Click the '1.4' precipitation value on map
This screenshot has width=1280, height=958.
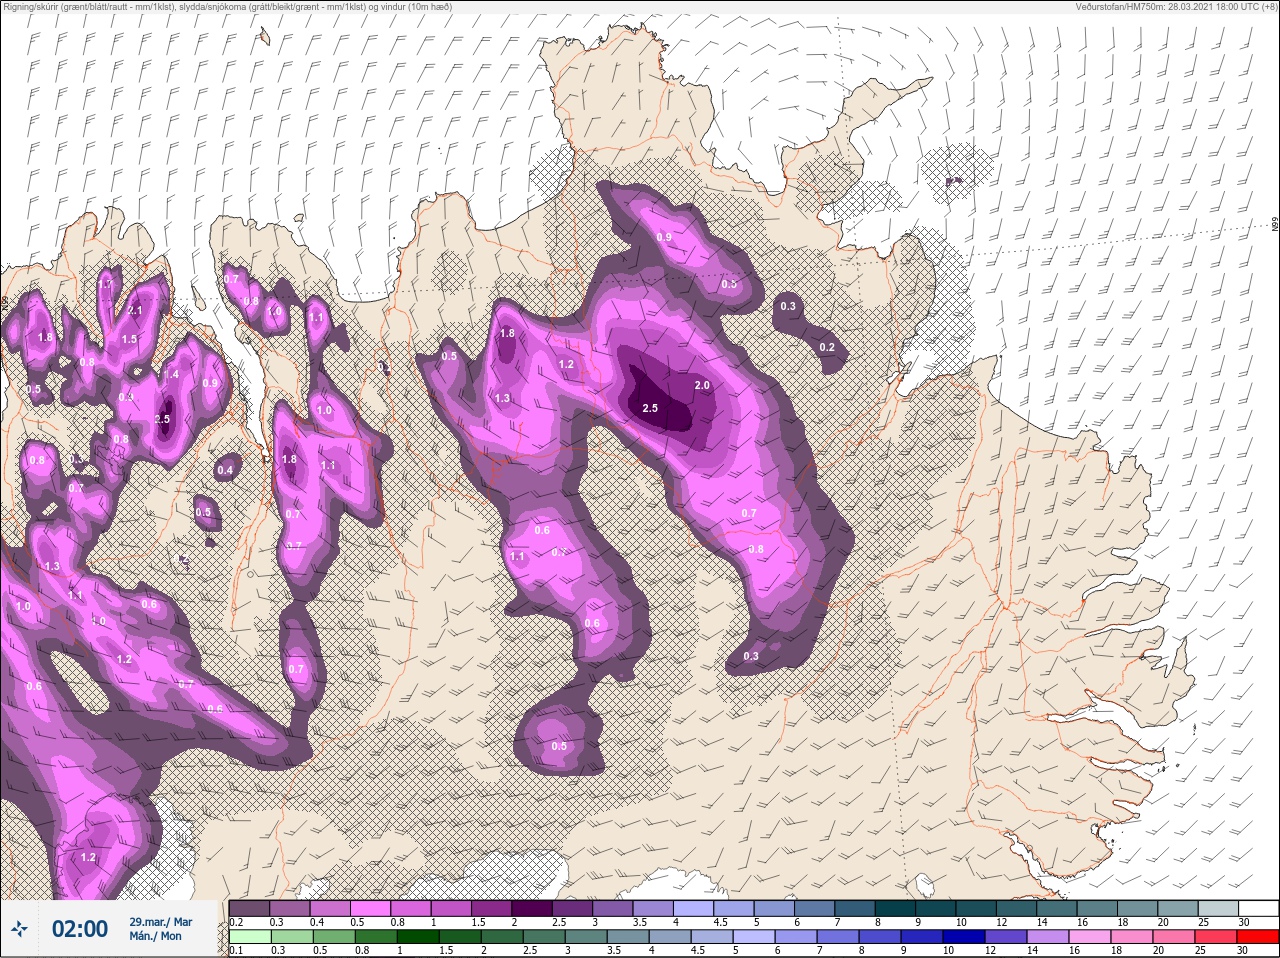coord(171,374)
